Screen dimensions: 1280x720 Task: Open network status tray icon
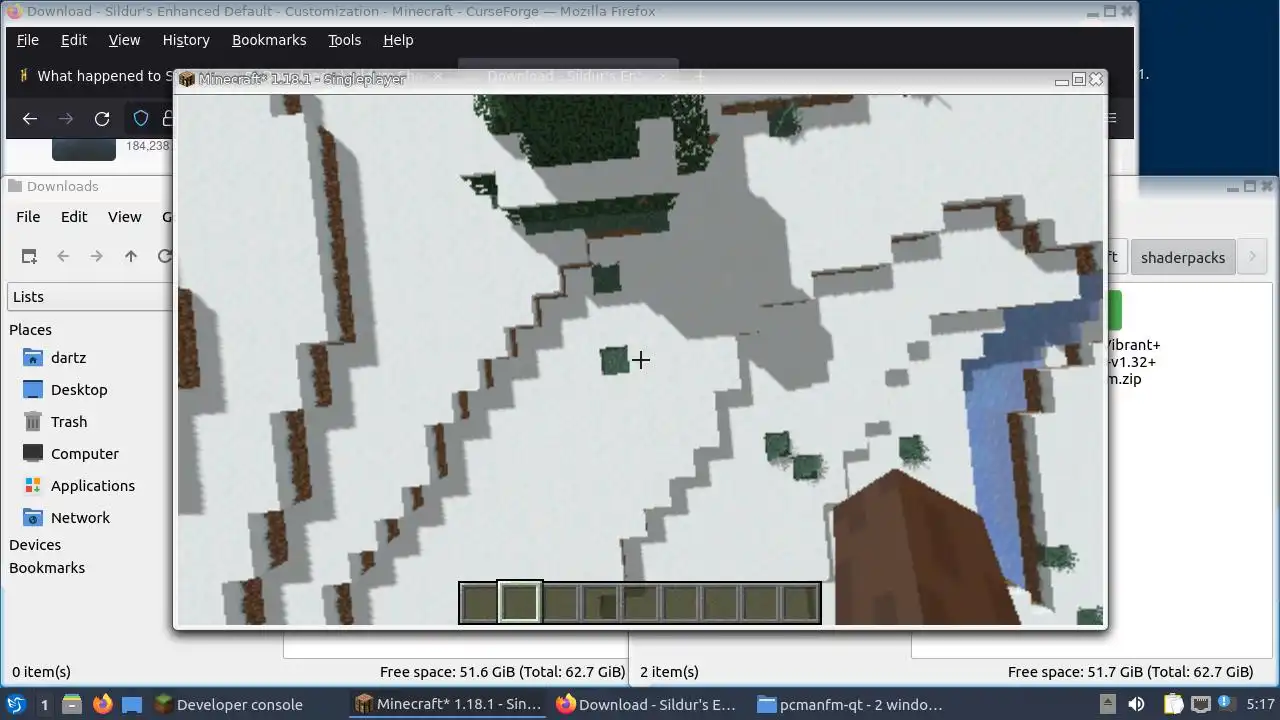click(x=1200, y=704)
